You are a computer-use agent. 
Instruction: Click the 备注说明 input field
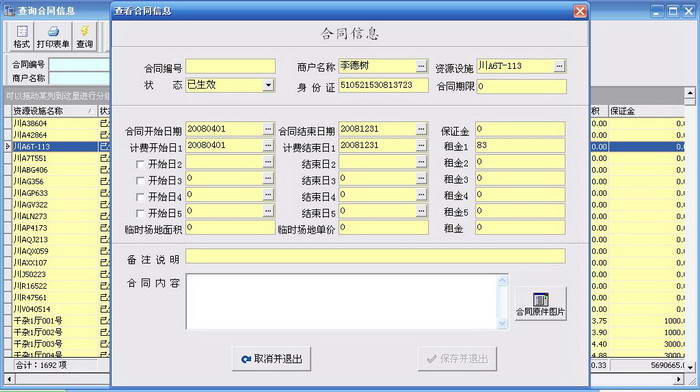(x=375, y=256)
